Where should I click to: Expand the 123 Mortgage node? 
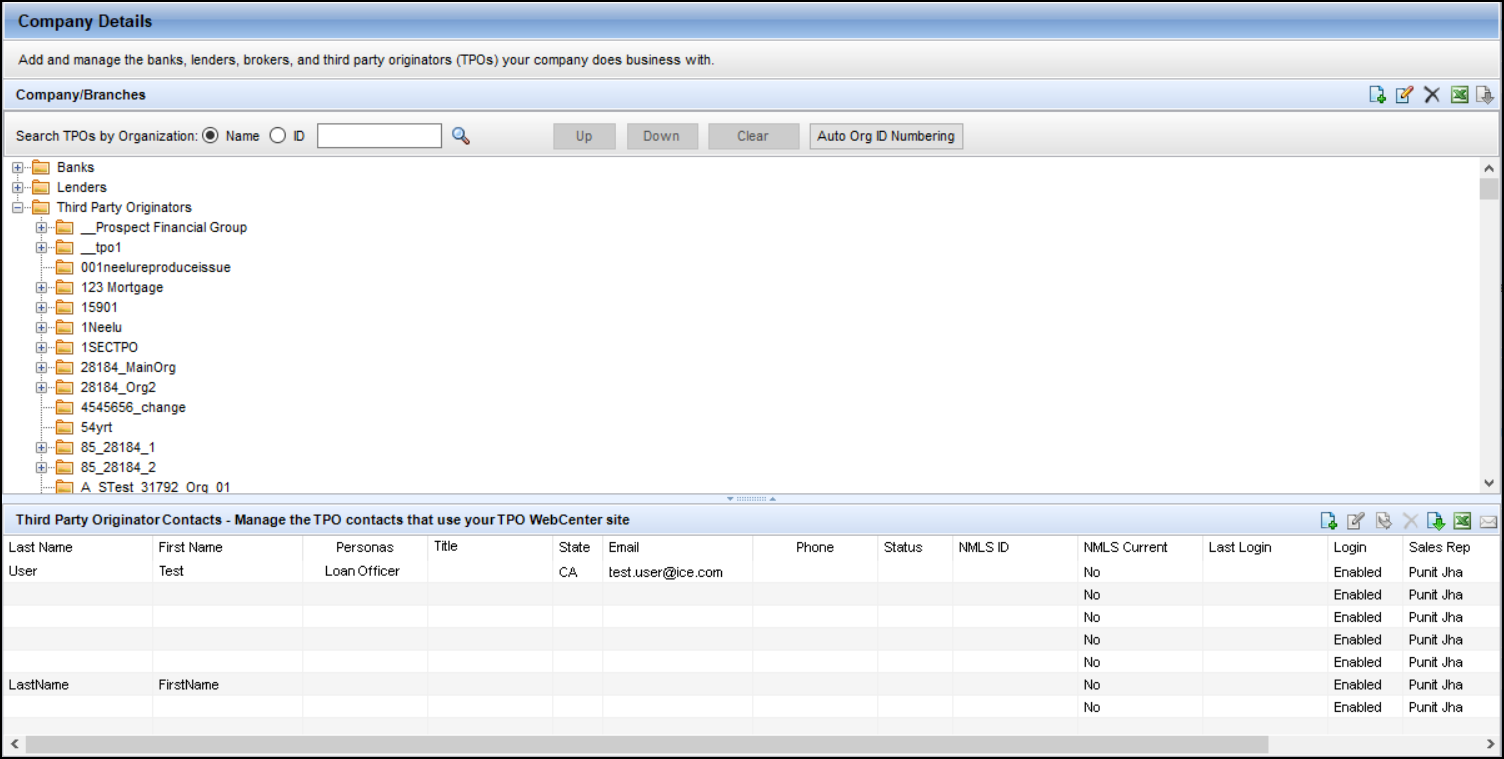41,287
